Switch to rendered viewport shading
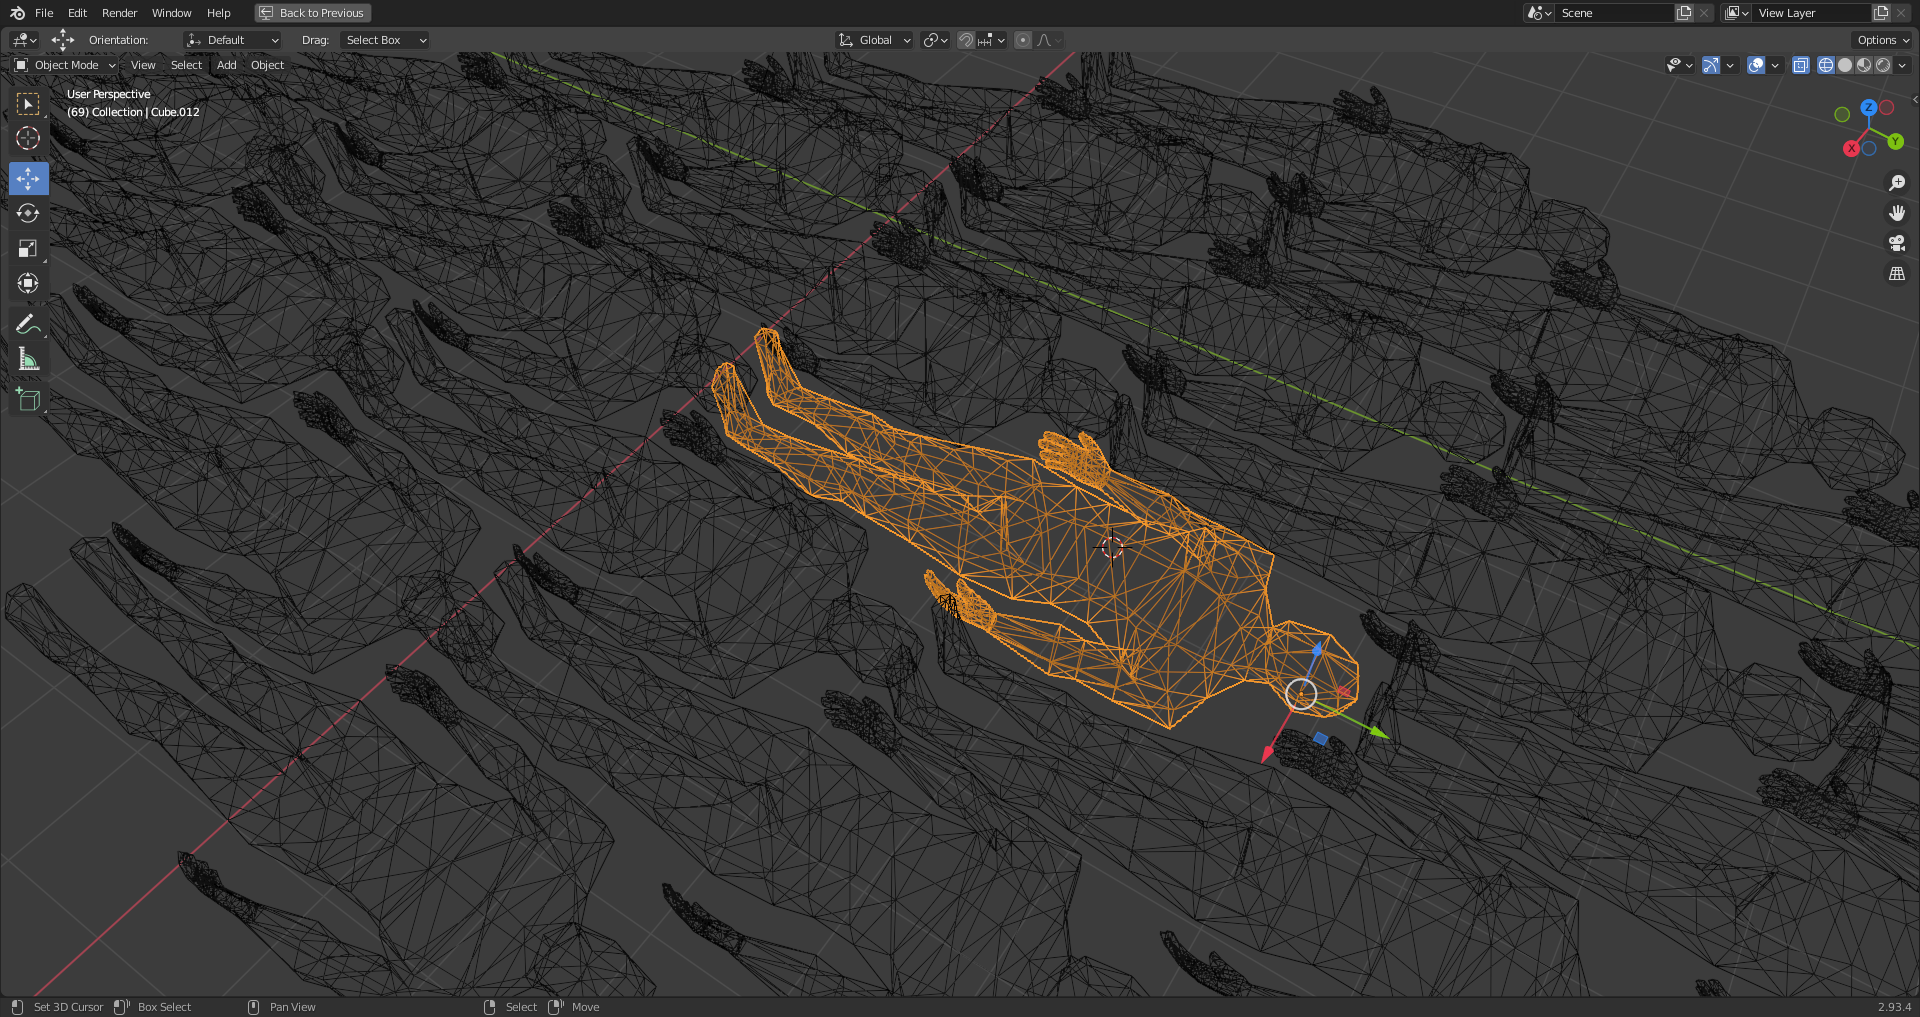The width and height of the screenshot is (1920, 1017). pyautogui.click(x=1883, y=65)
